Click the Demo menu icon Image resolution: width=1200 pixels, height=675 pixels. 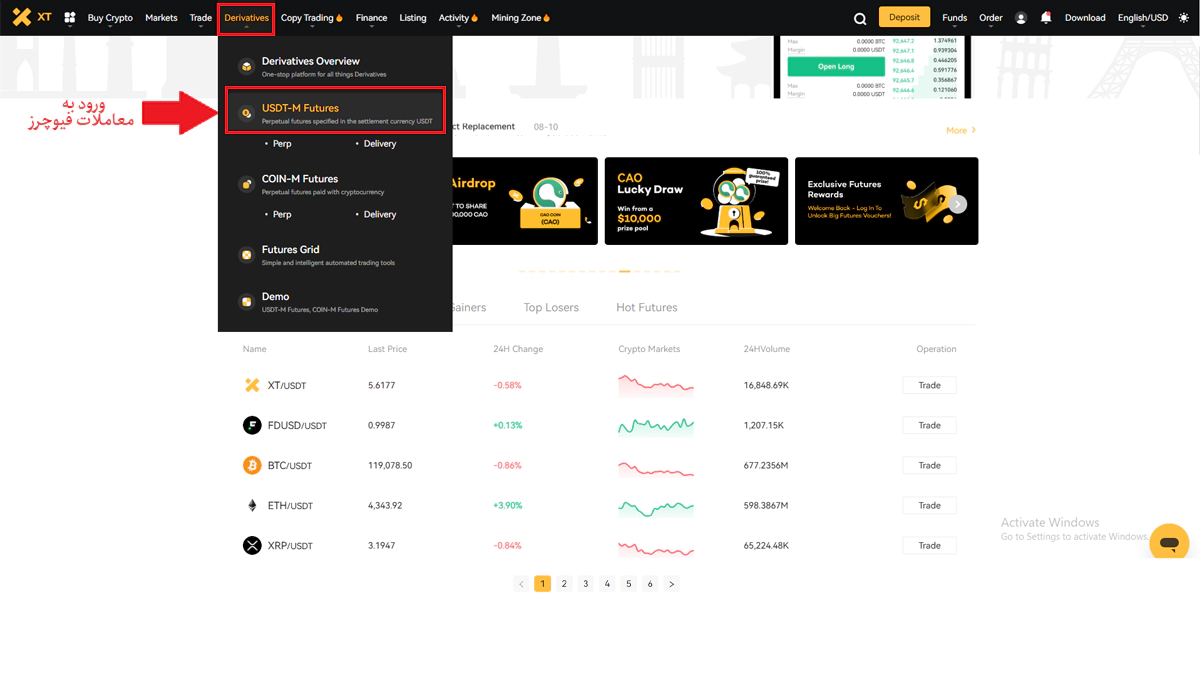(246, 302)
